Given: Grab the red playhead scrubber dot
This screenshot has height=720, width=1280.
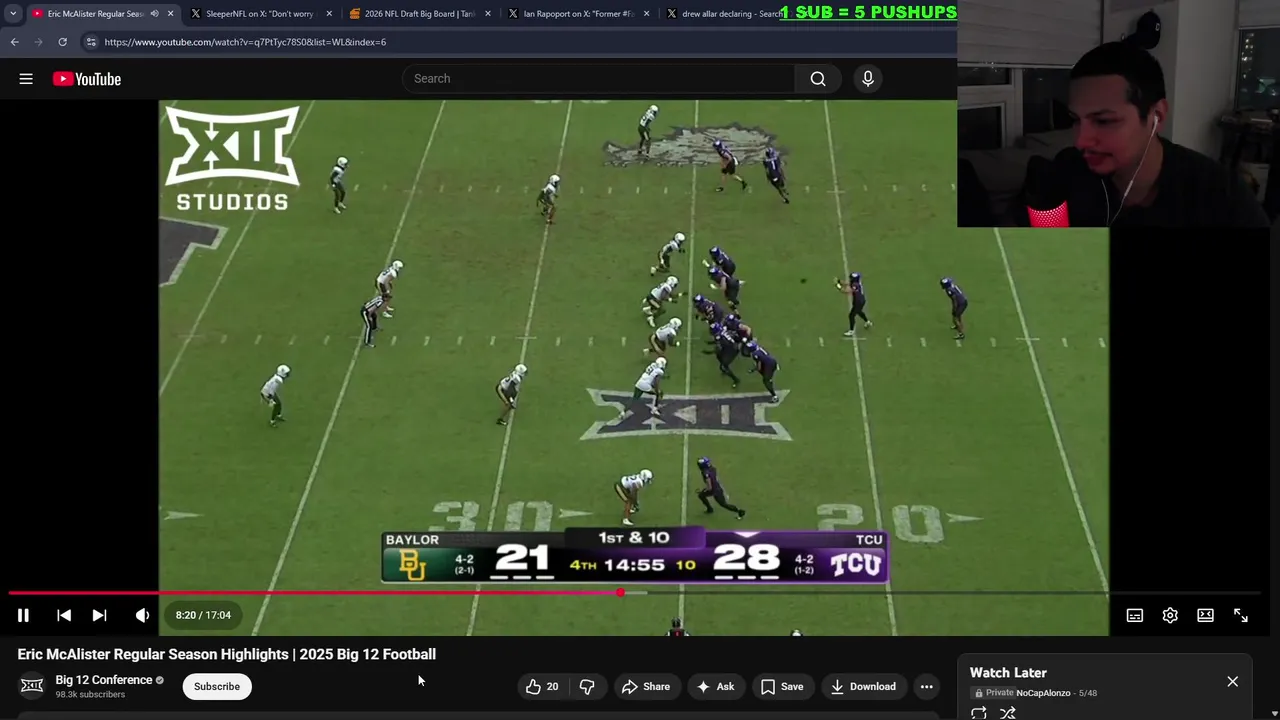Looking at the screenshot, I should (621, 593).
